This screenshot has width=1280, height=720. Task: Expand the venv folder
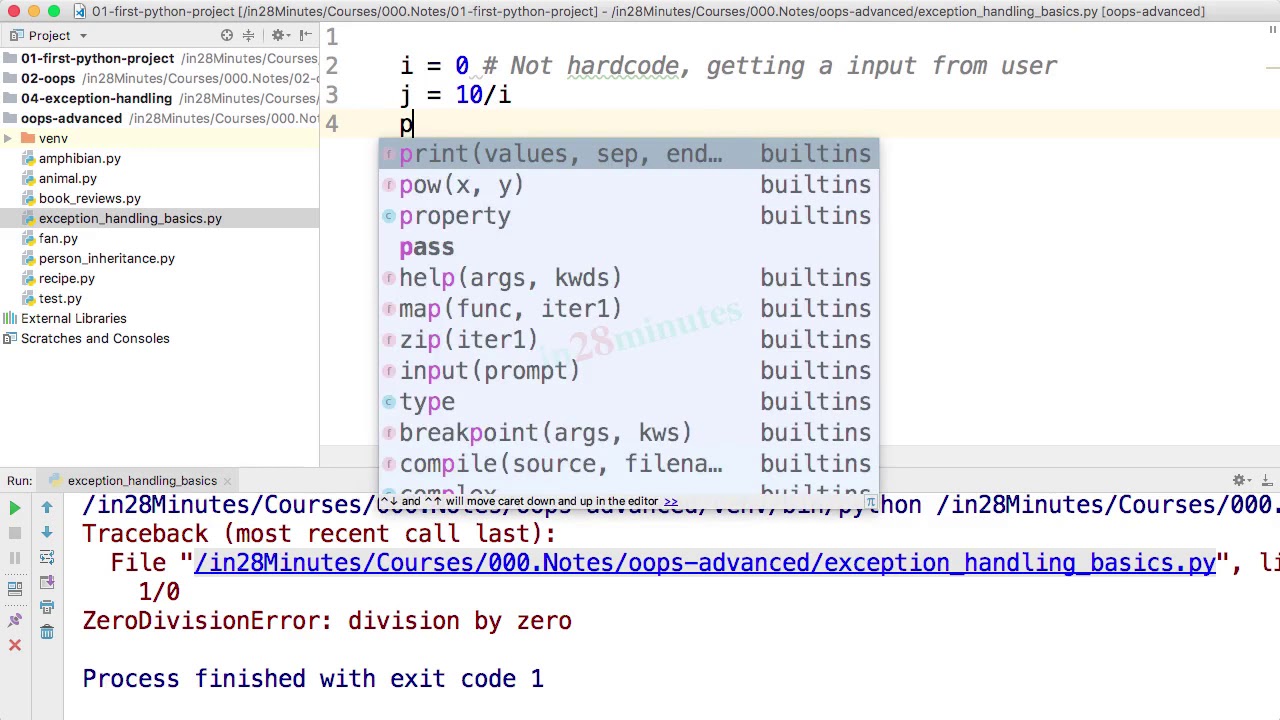tap(8, 138)
